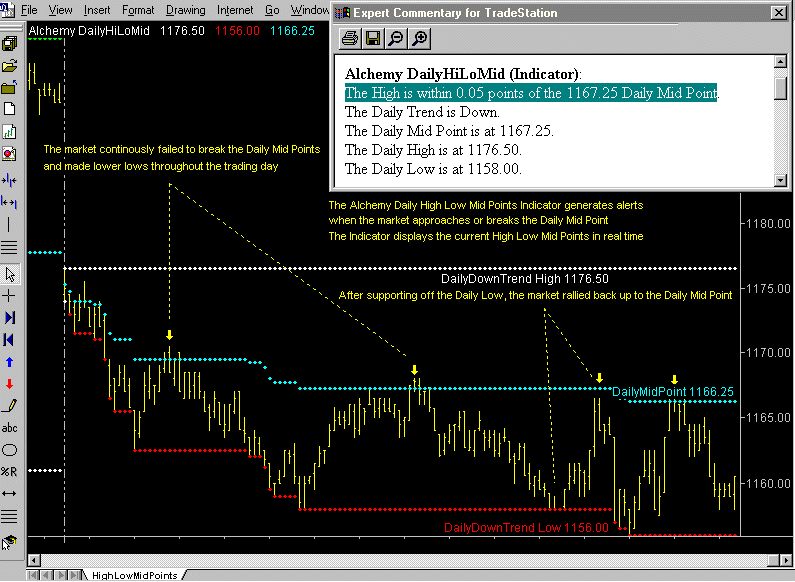Click highlighted line 'The High is within 0.05 points'
The height and width of the screenshot is (582, 795).
click(531, 93)
